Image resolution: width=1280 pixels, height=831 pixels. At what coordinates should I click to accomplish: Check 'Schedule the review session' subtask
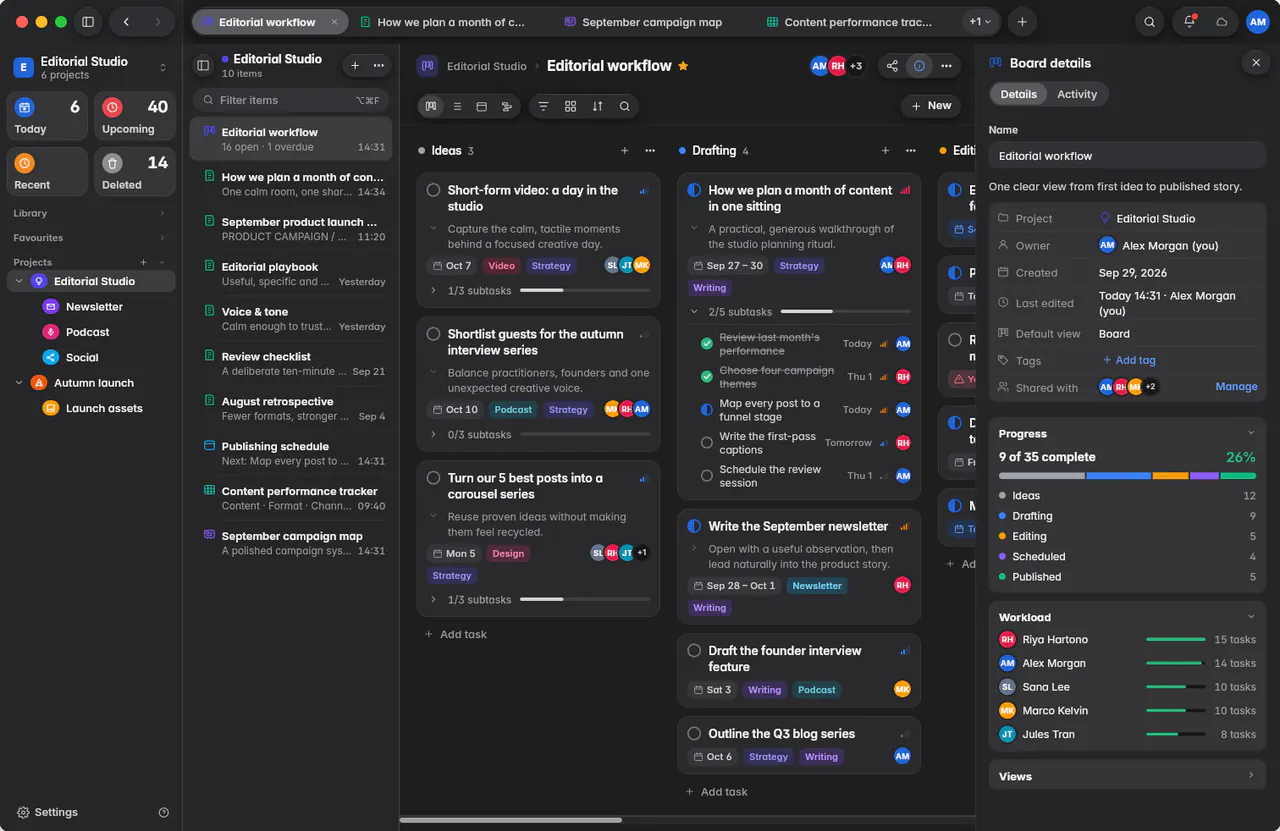[x=707, y=476]
